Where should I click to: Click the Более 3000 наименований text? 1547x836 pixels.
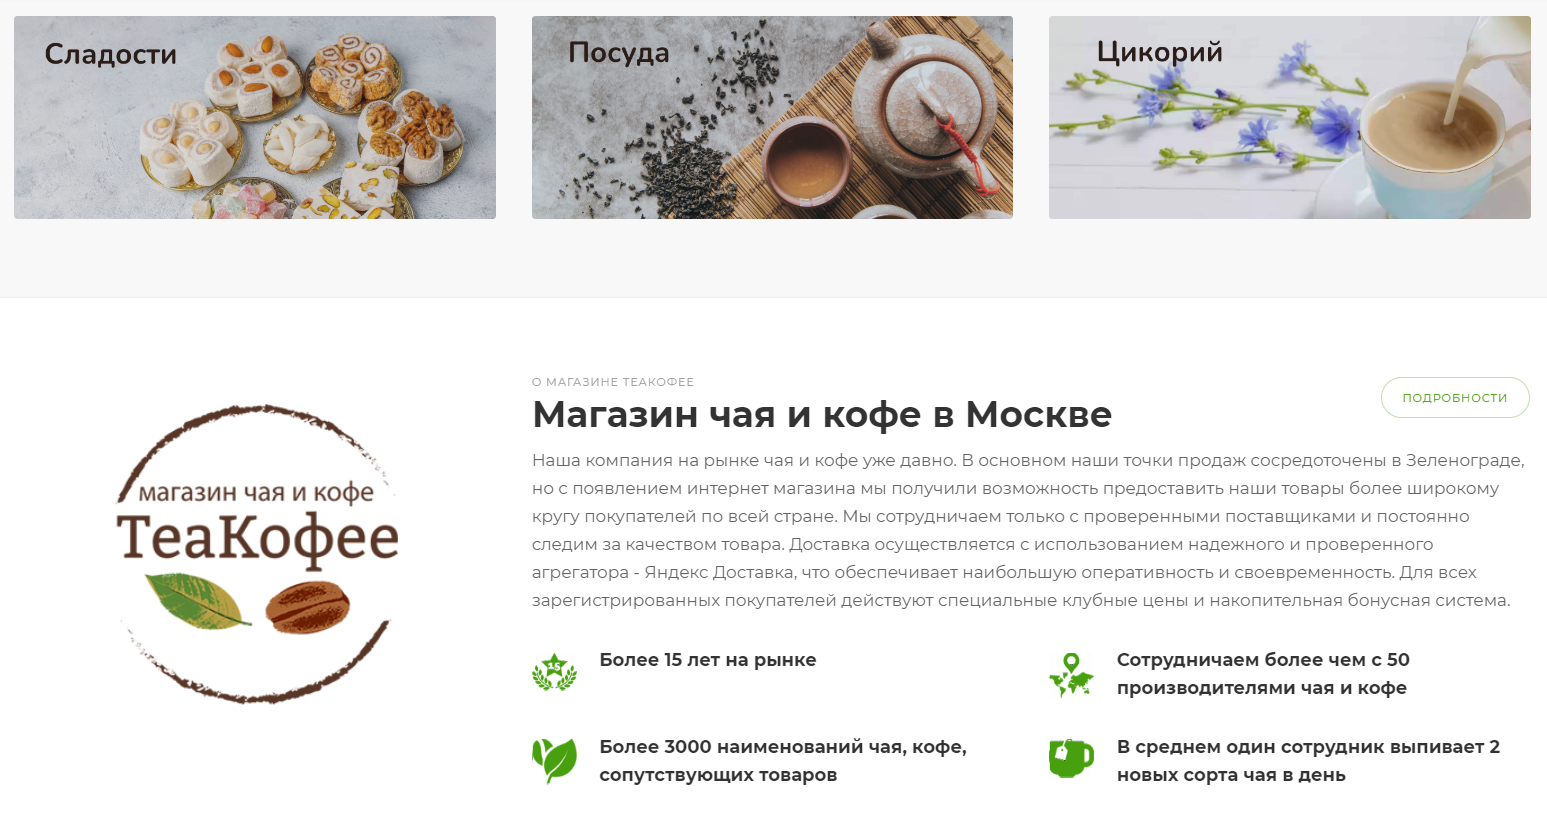(x=783, y=761)
